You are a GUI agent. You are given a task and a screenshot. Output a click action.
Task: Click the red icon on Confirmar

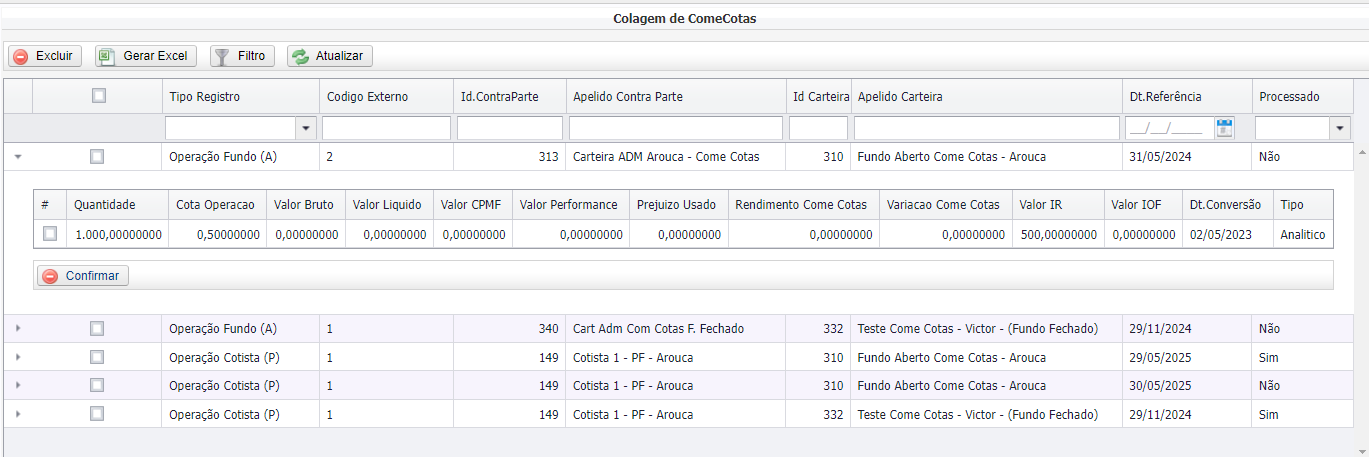pos(50,276)
